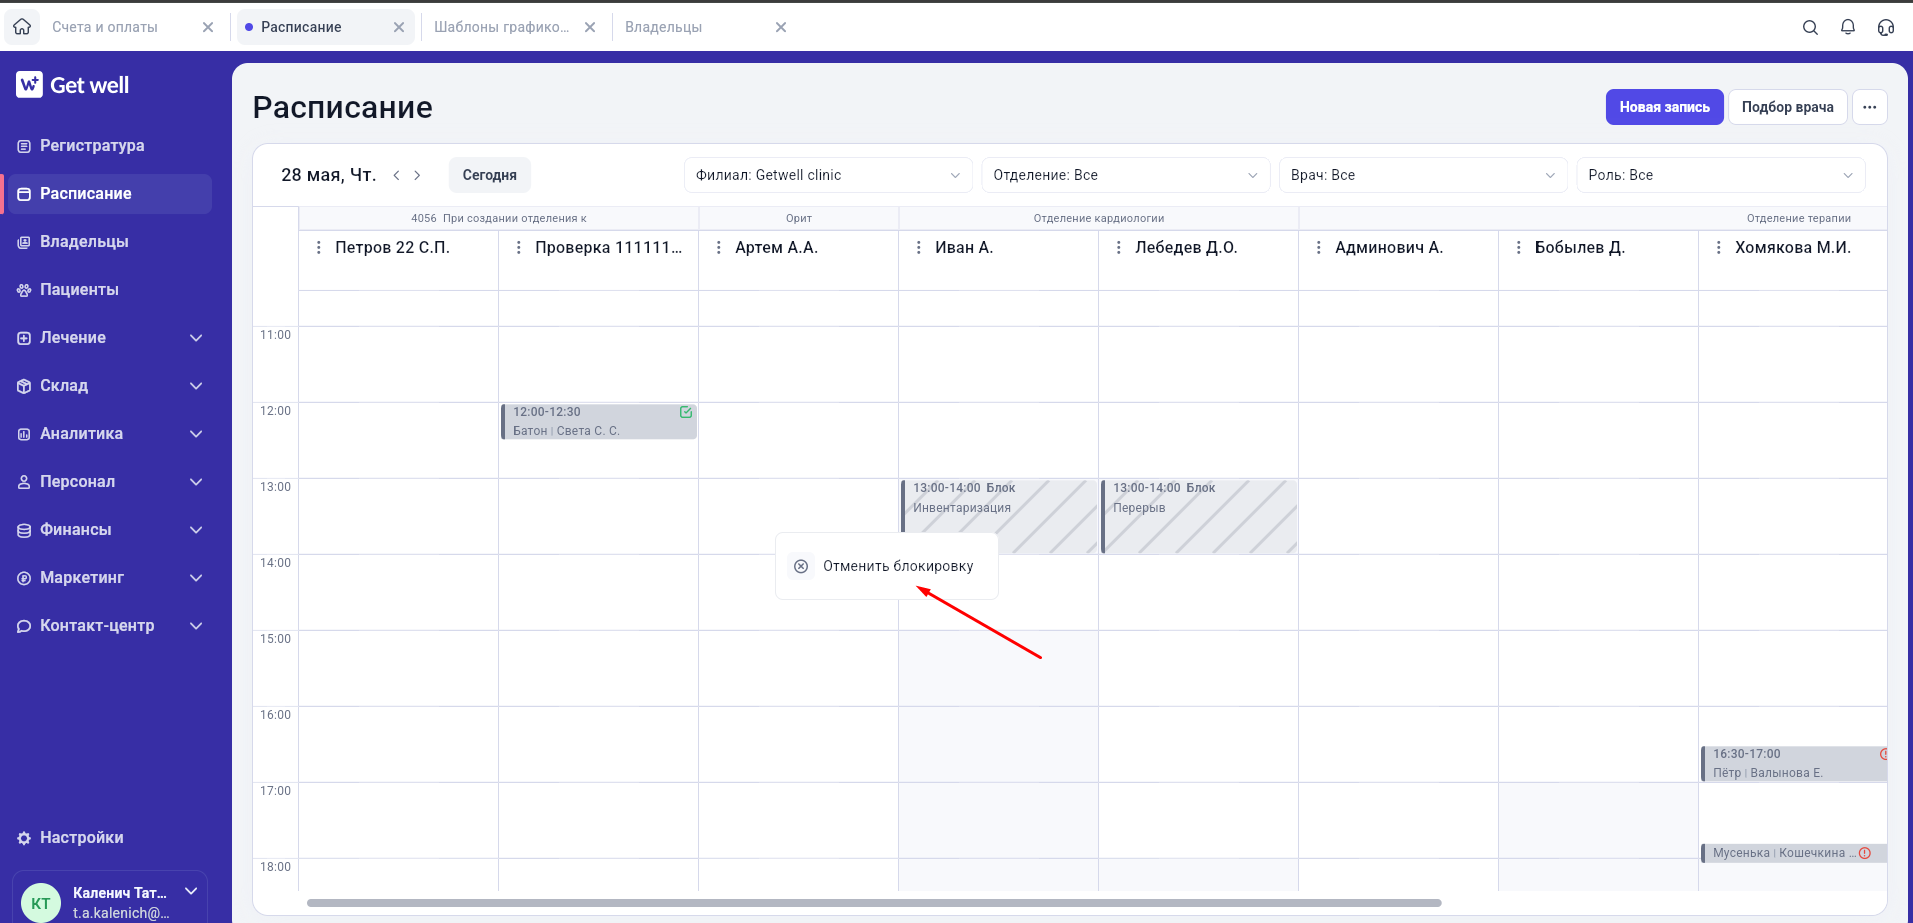Expand the Маркетинг sidebar section
The height and width of the screenshot is (923, 1913).
coord(196,578)
